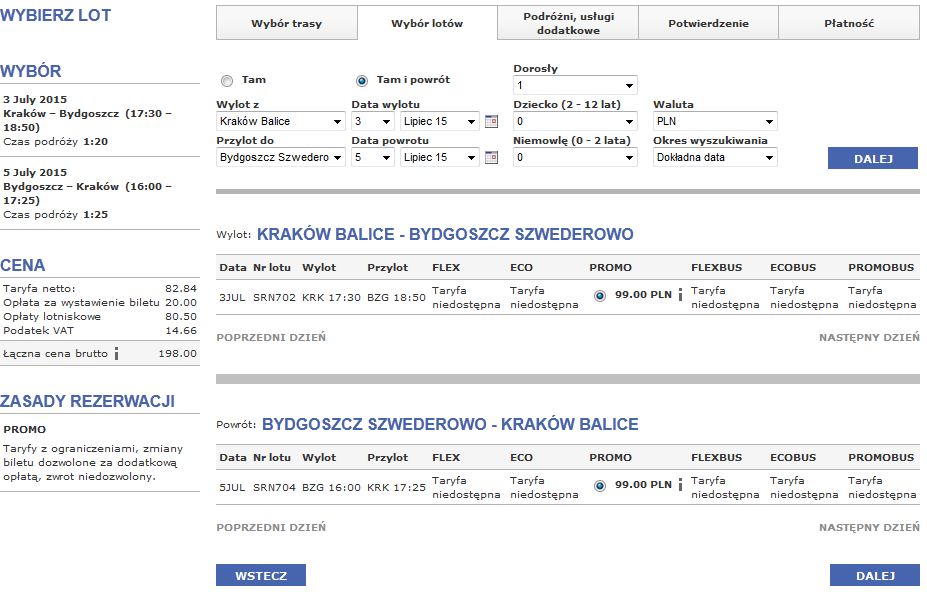Open the return date calendar picker icon

[x=491, y=158]
